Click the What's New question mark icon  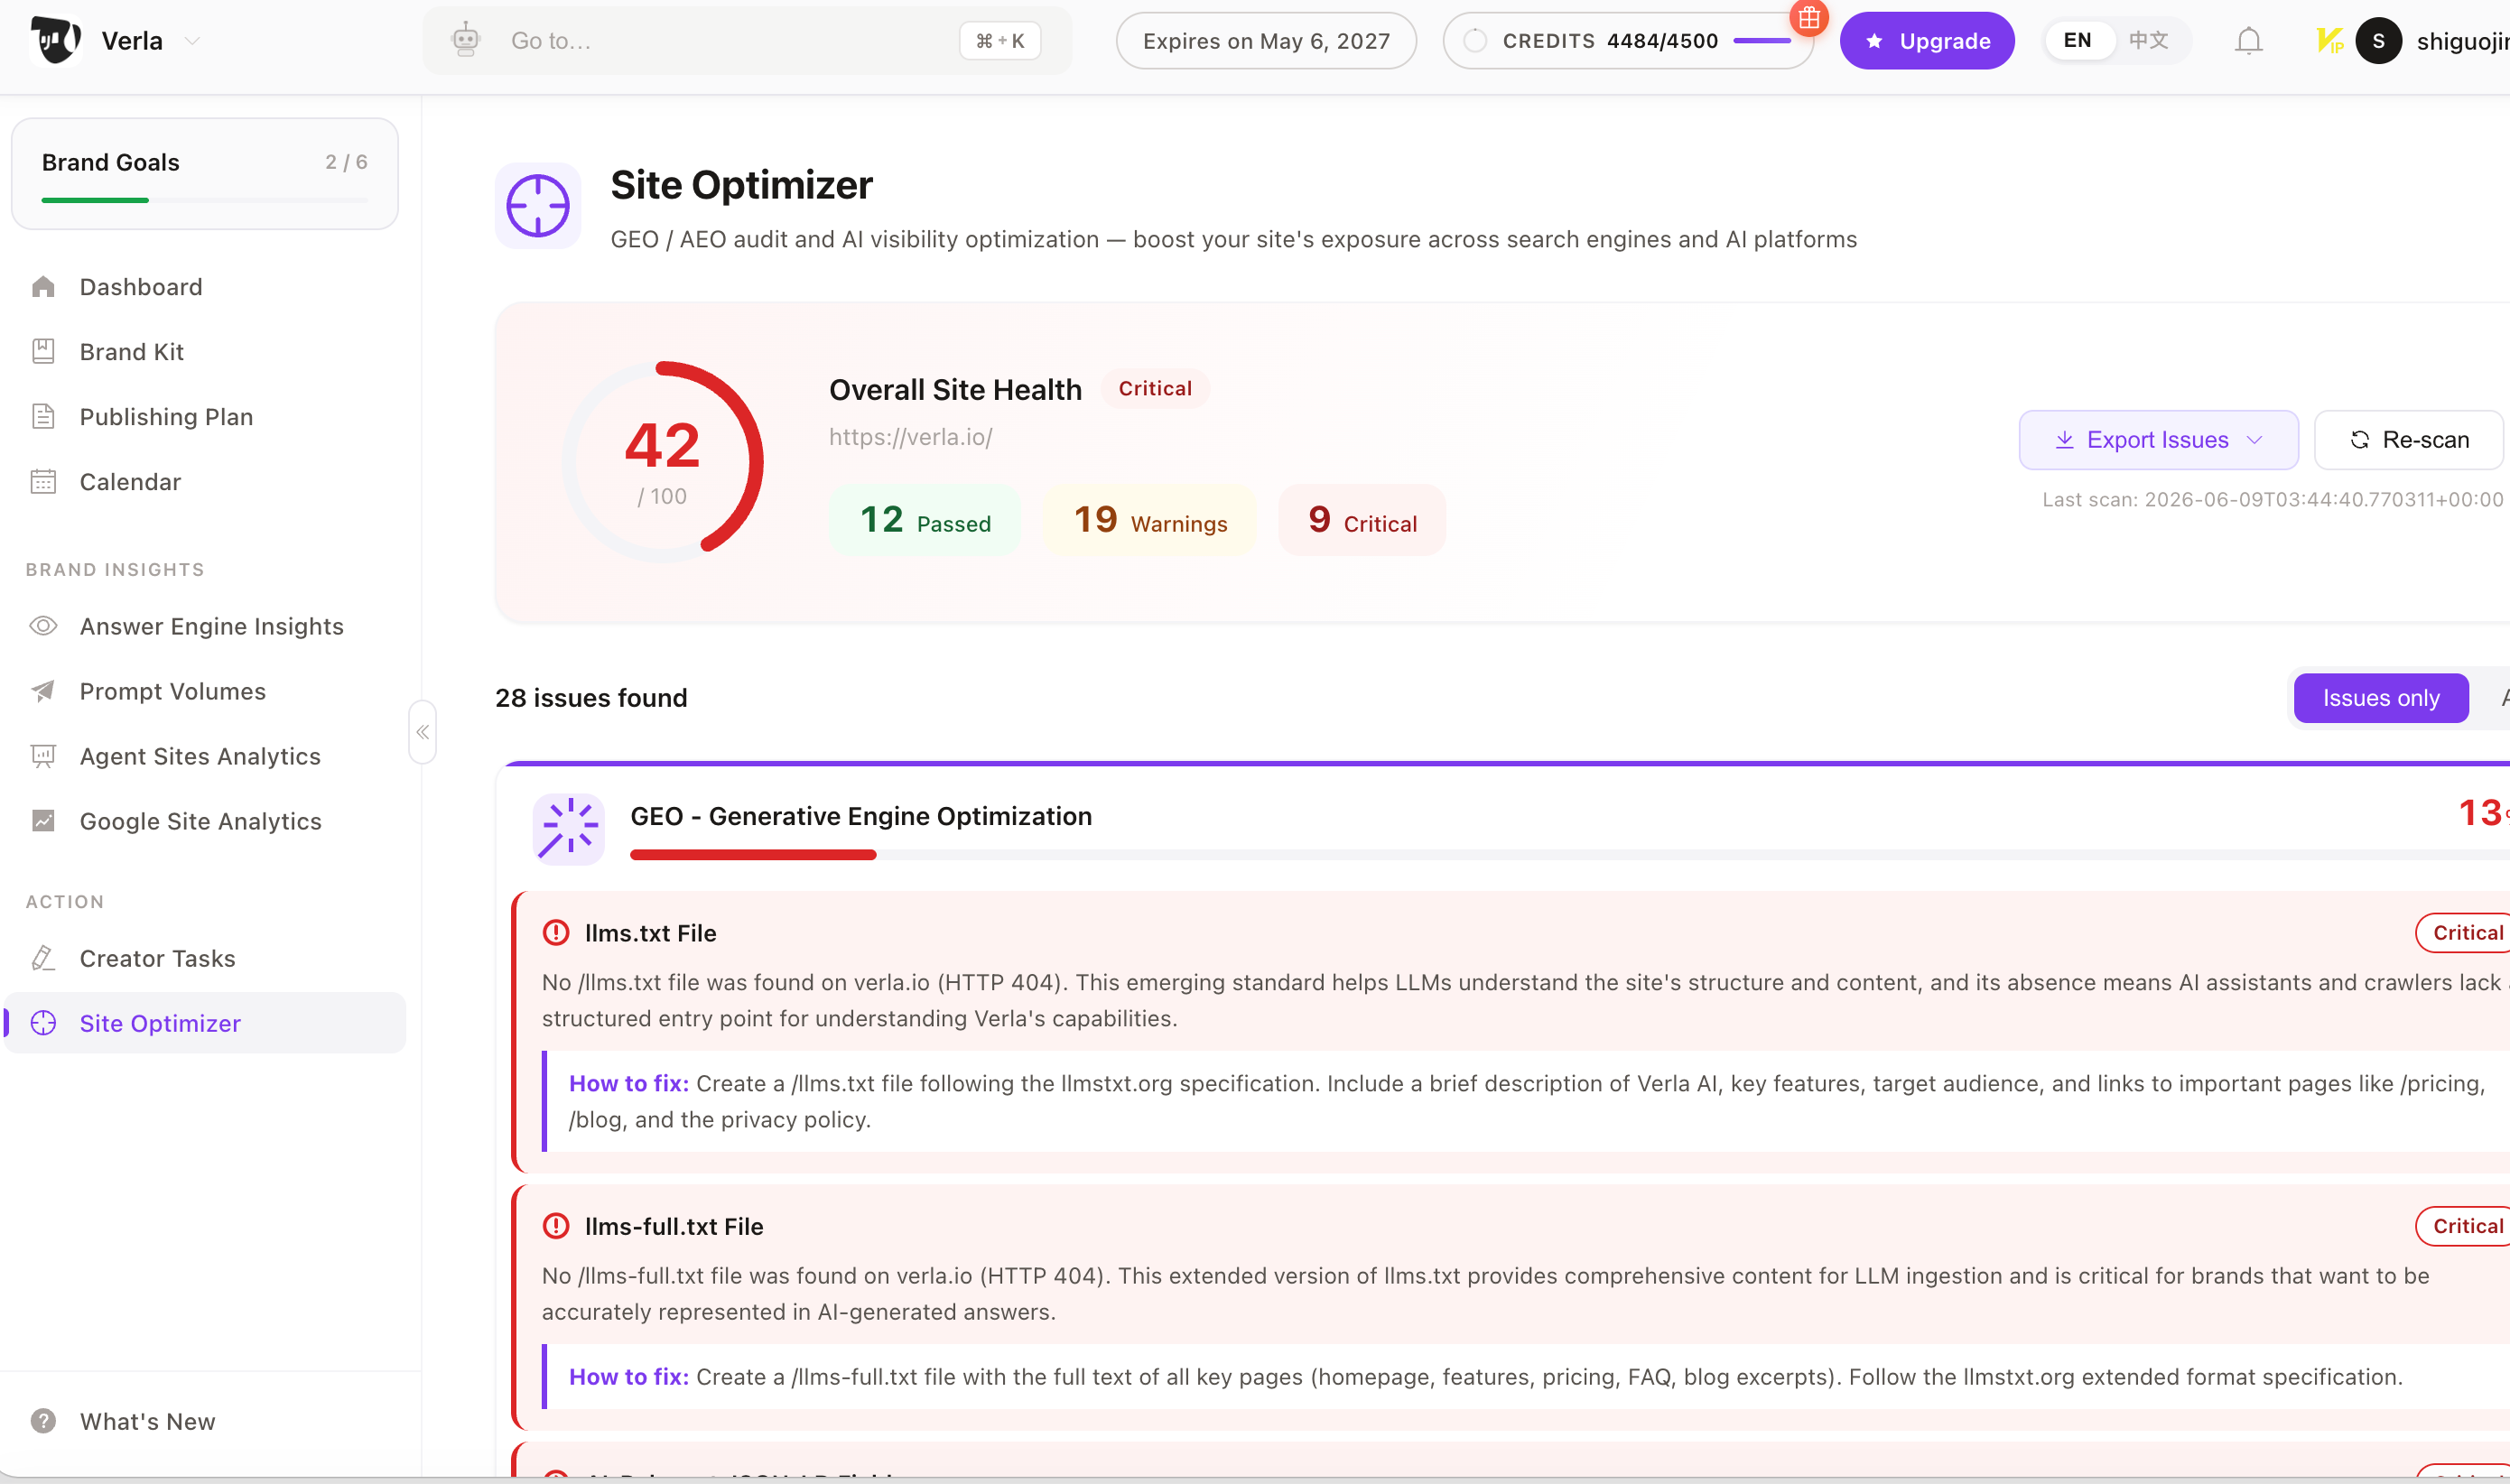(x=43, y=1421)
